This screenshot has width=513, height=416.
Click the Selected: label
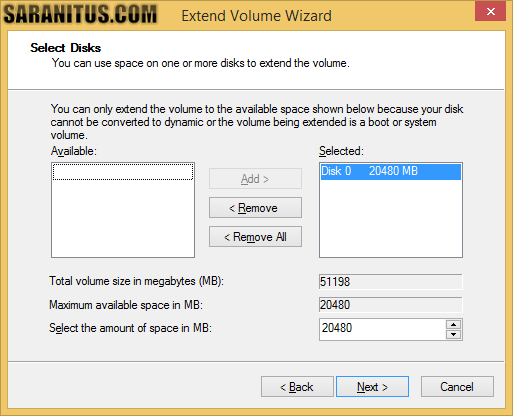tap(341, 151)
